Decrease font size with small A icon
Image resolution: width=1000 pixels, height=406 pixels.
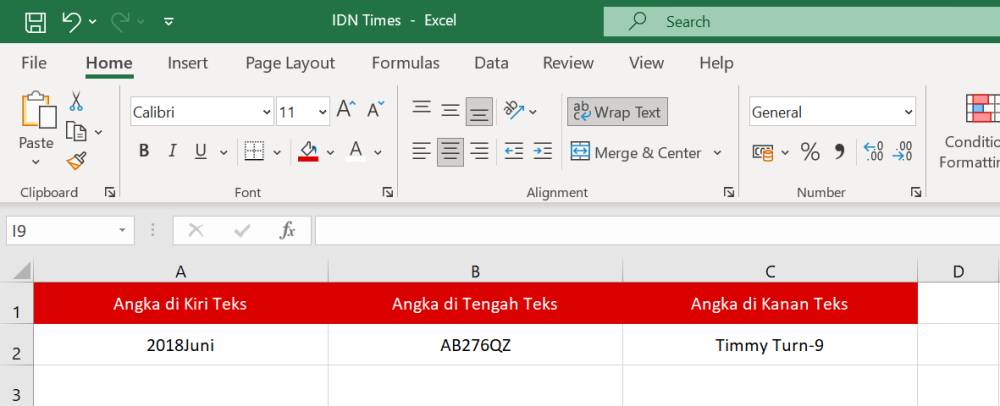[376, 109]
